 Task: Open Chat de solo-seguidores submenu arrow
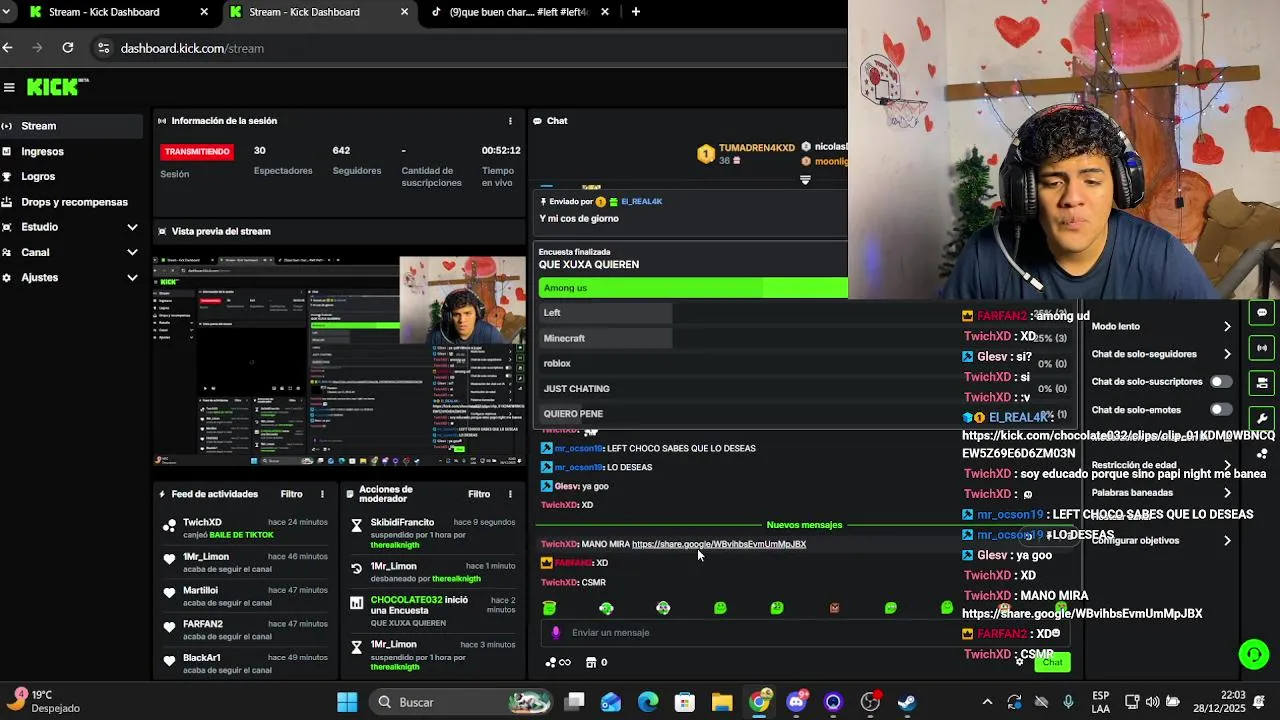[x=1227, y=354]
